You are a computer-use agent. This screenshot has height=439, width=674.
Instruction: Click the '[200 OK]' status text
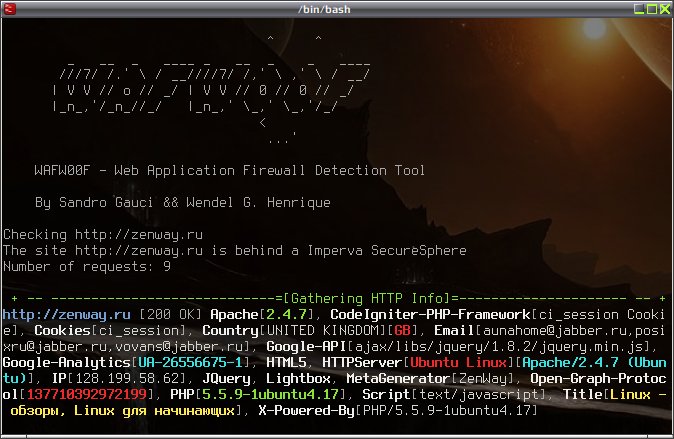(x=171, y=315)
